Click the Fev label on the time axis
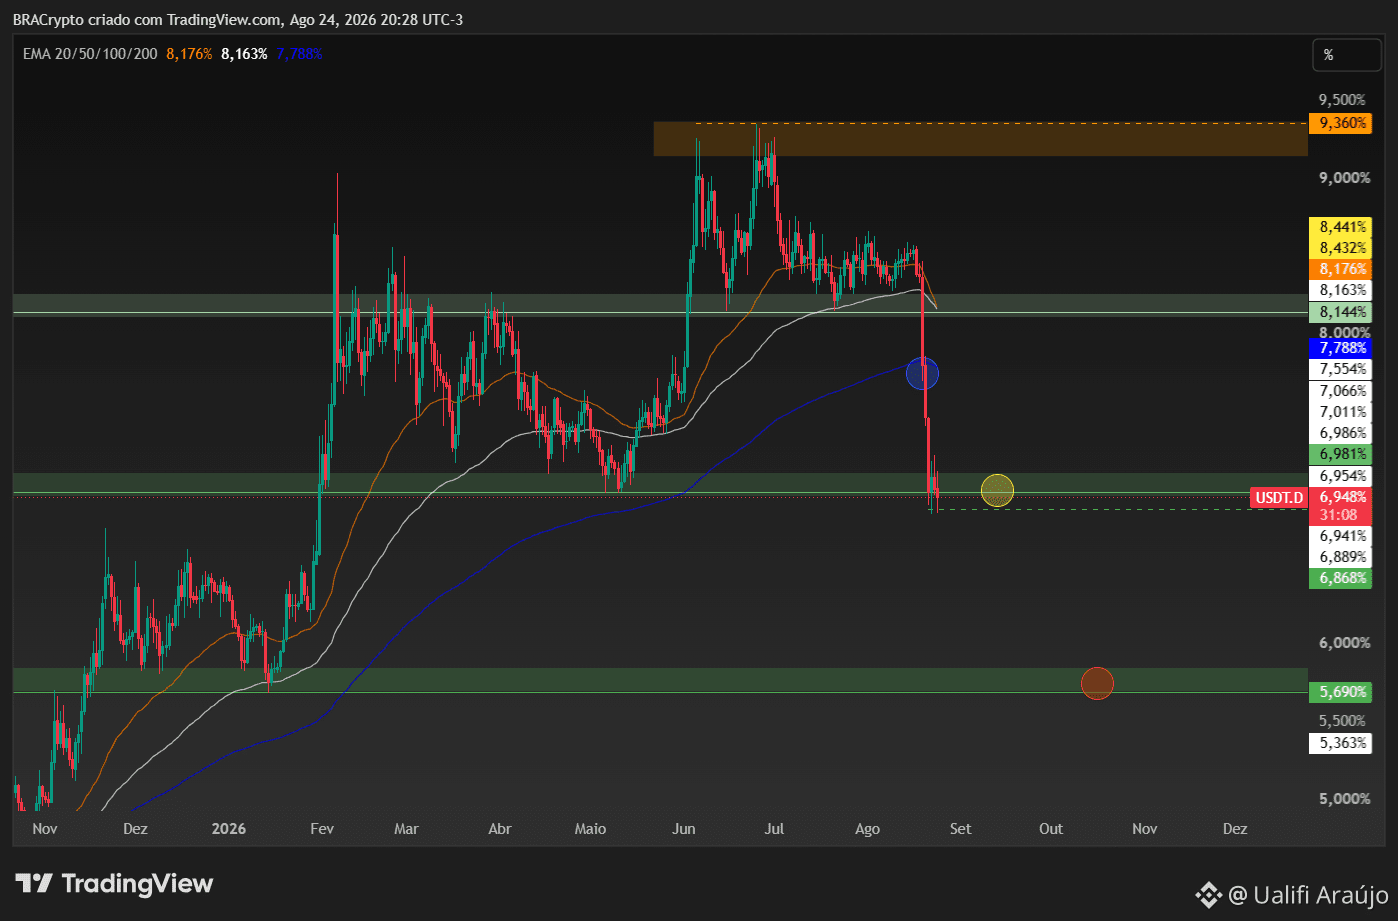 (322, 829)
